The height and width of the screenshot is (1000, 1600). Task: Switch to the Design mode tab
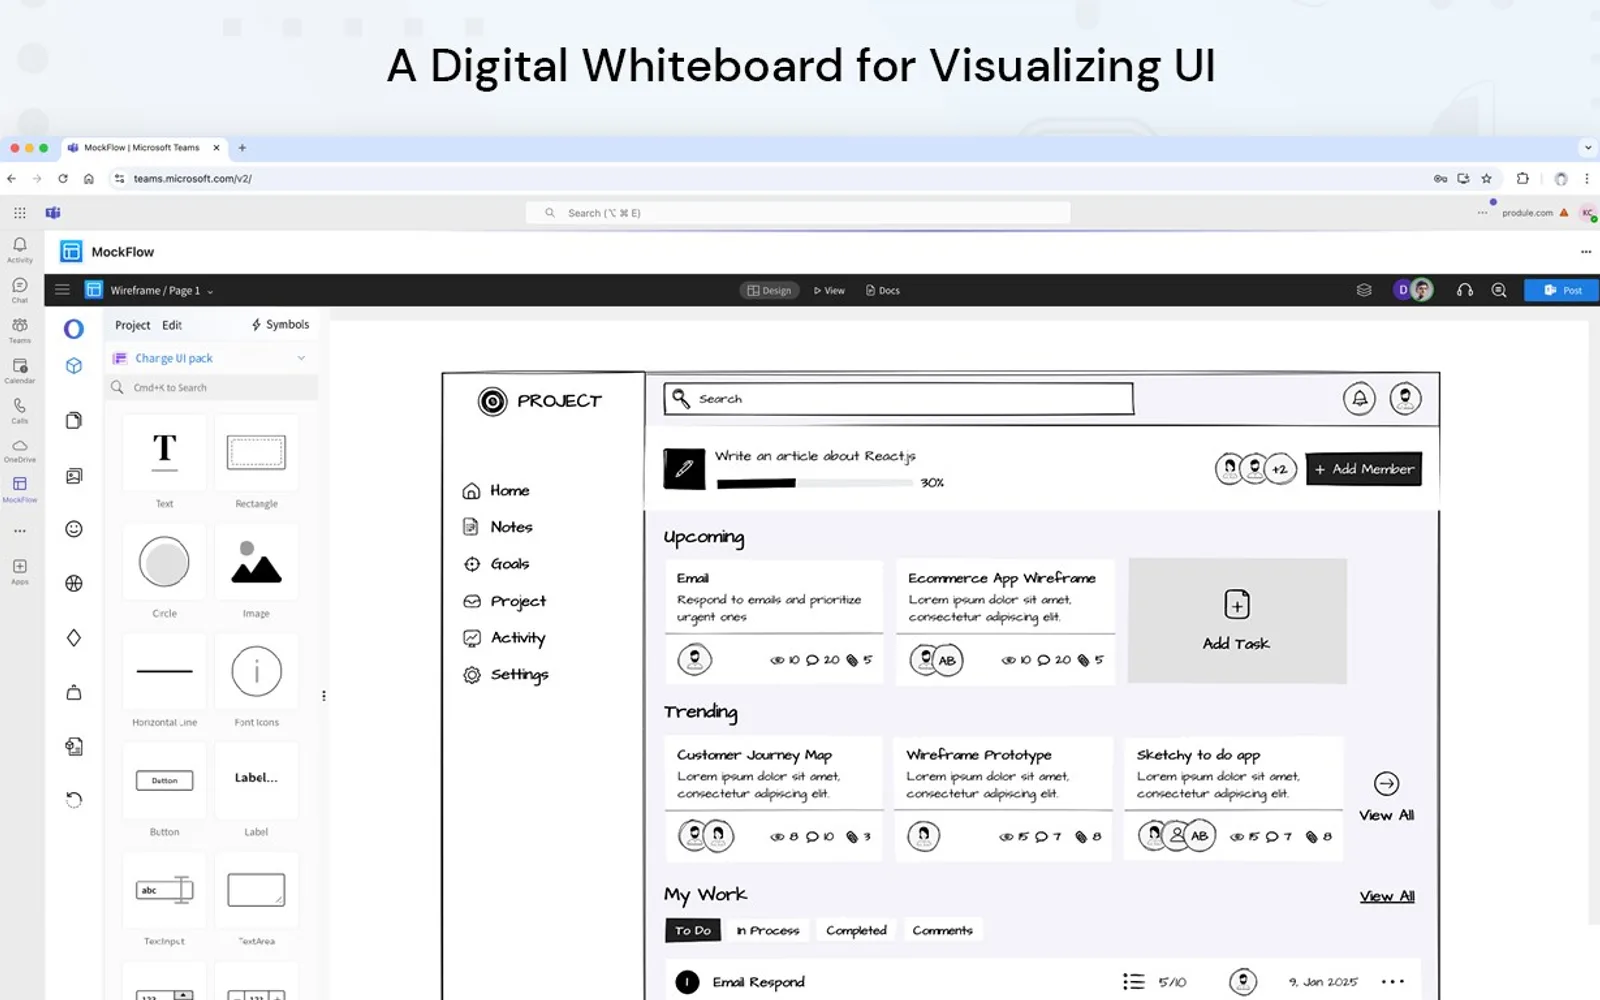(769, 290)
